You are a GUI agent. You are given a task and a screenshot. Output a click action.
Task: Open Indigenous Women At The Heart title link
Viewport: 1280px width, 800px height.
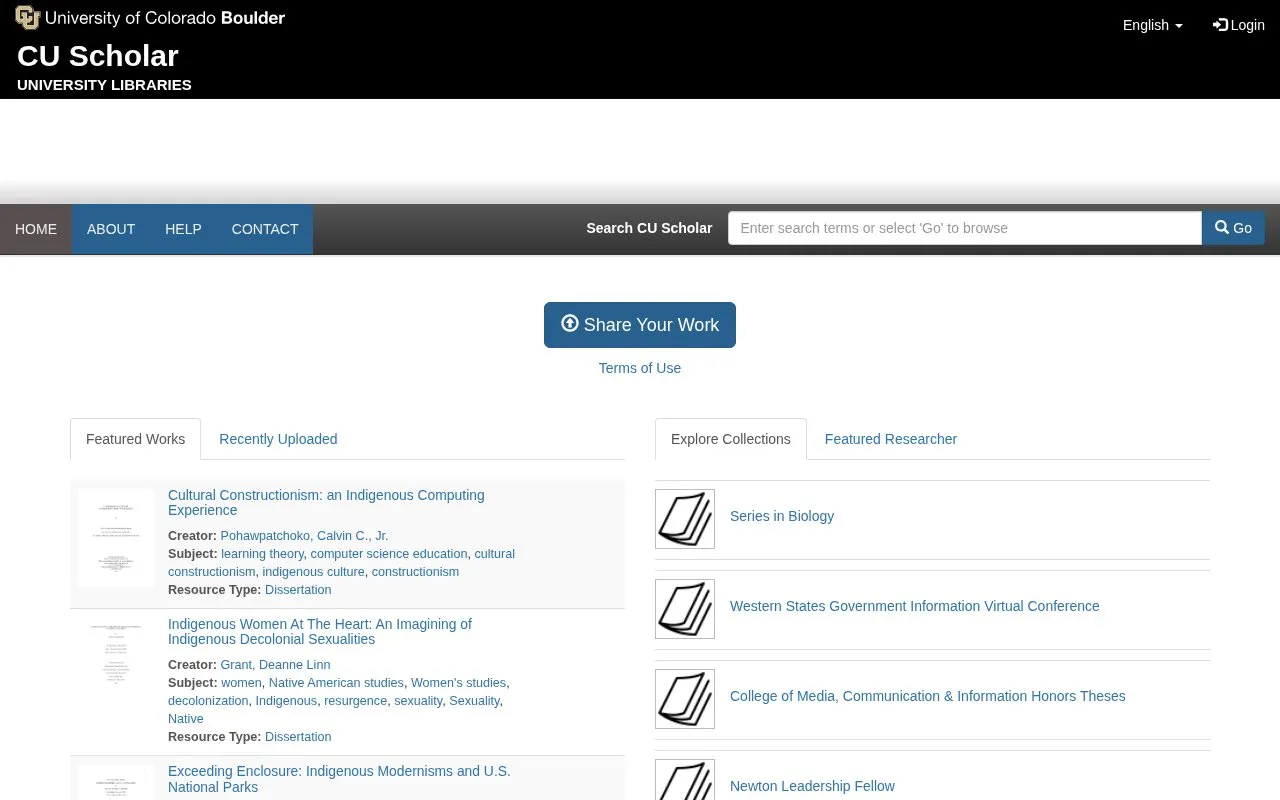pyautogui.click(x=320, y=631)
